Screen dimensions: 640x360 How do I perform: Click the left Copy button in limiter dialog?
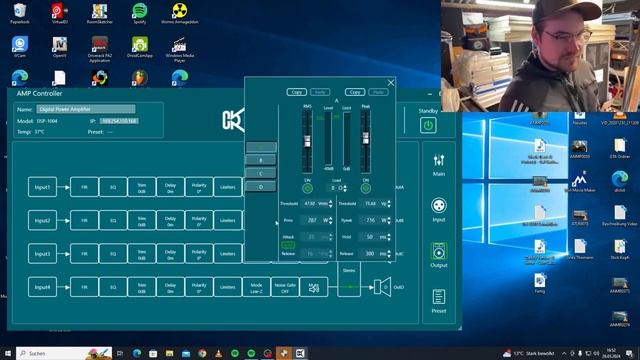(297, 92)
